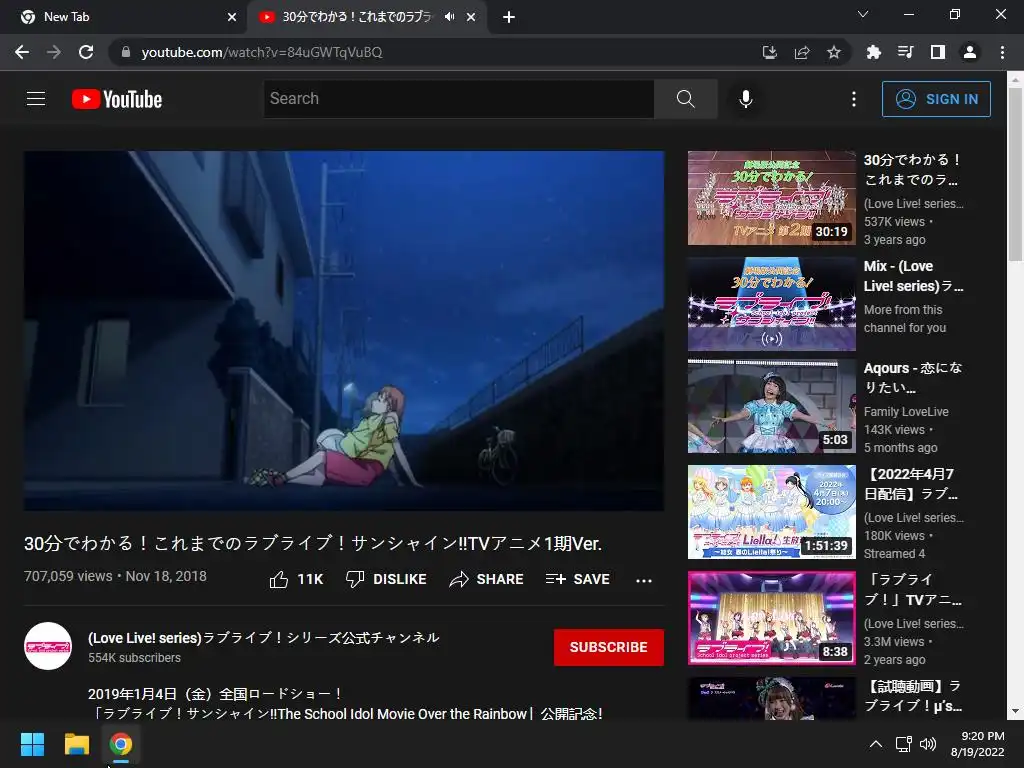This screenshot has width=1024, height=768.
Task: Share this page from address bar icon
Action: 802,52
